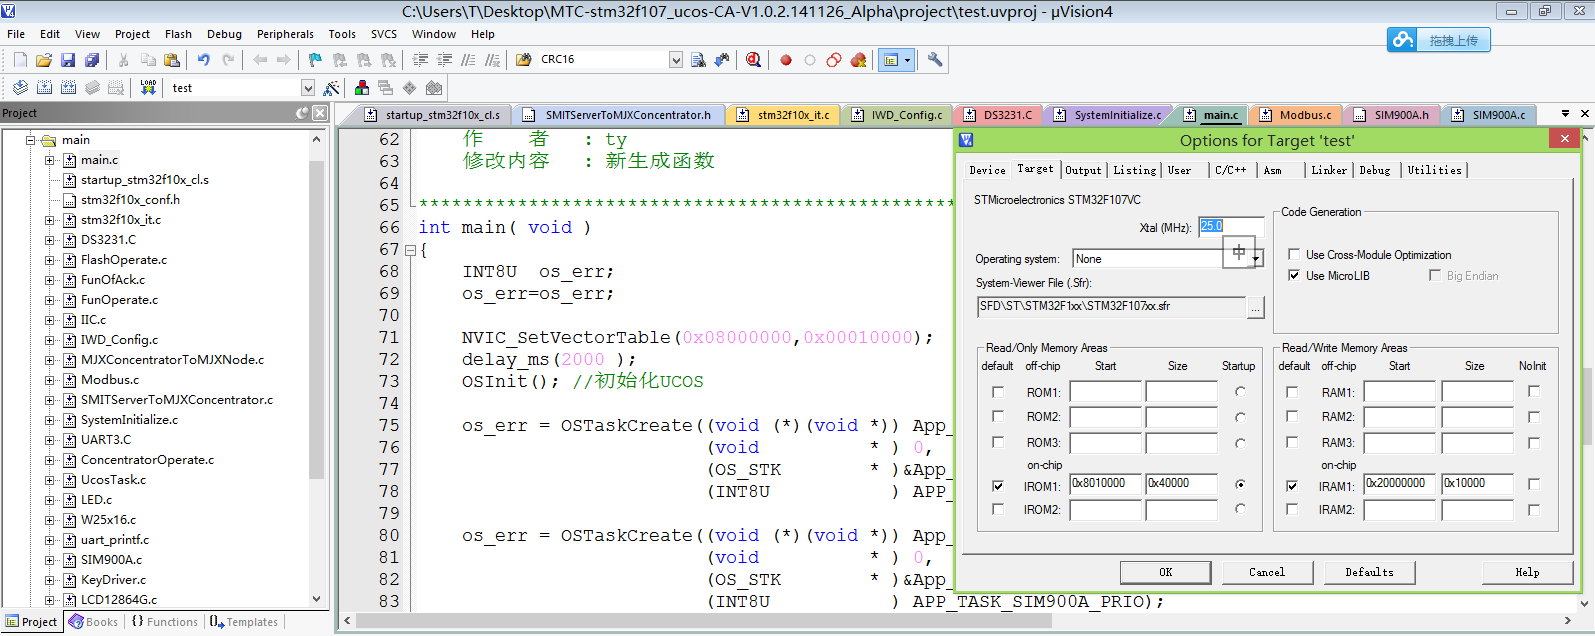This screenshot has width=1595, height=636.
Task: Uncheck Use MicroLIB option
Action: [1294, 276]
